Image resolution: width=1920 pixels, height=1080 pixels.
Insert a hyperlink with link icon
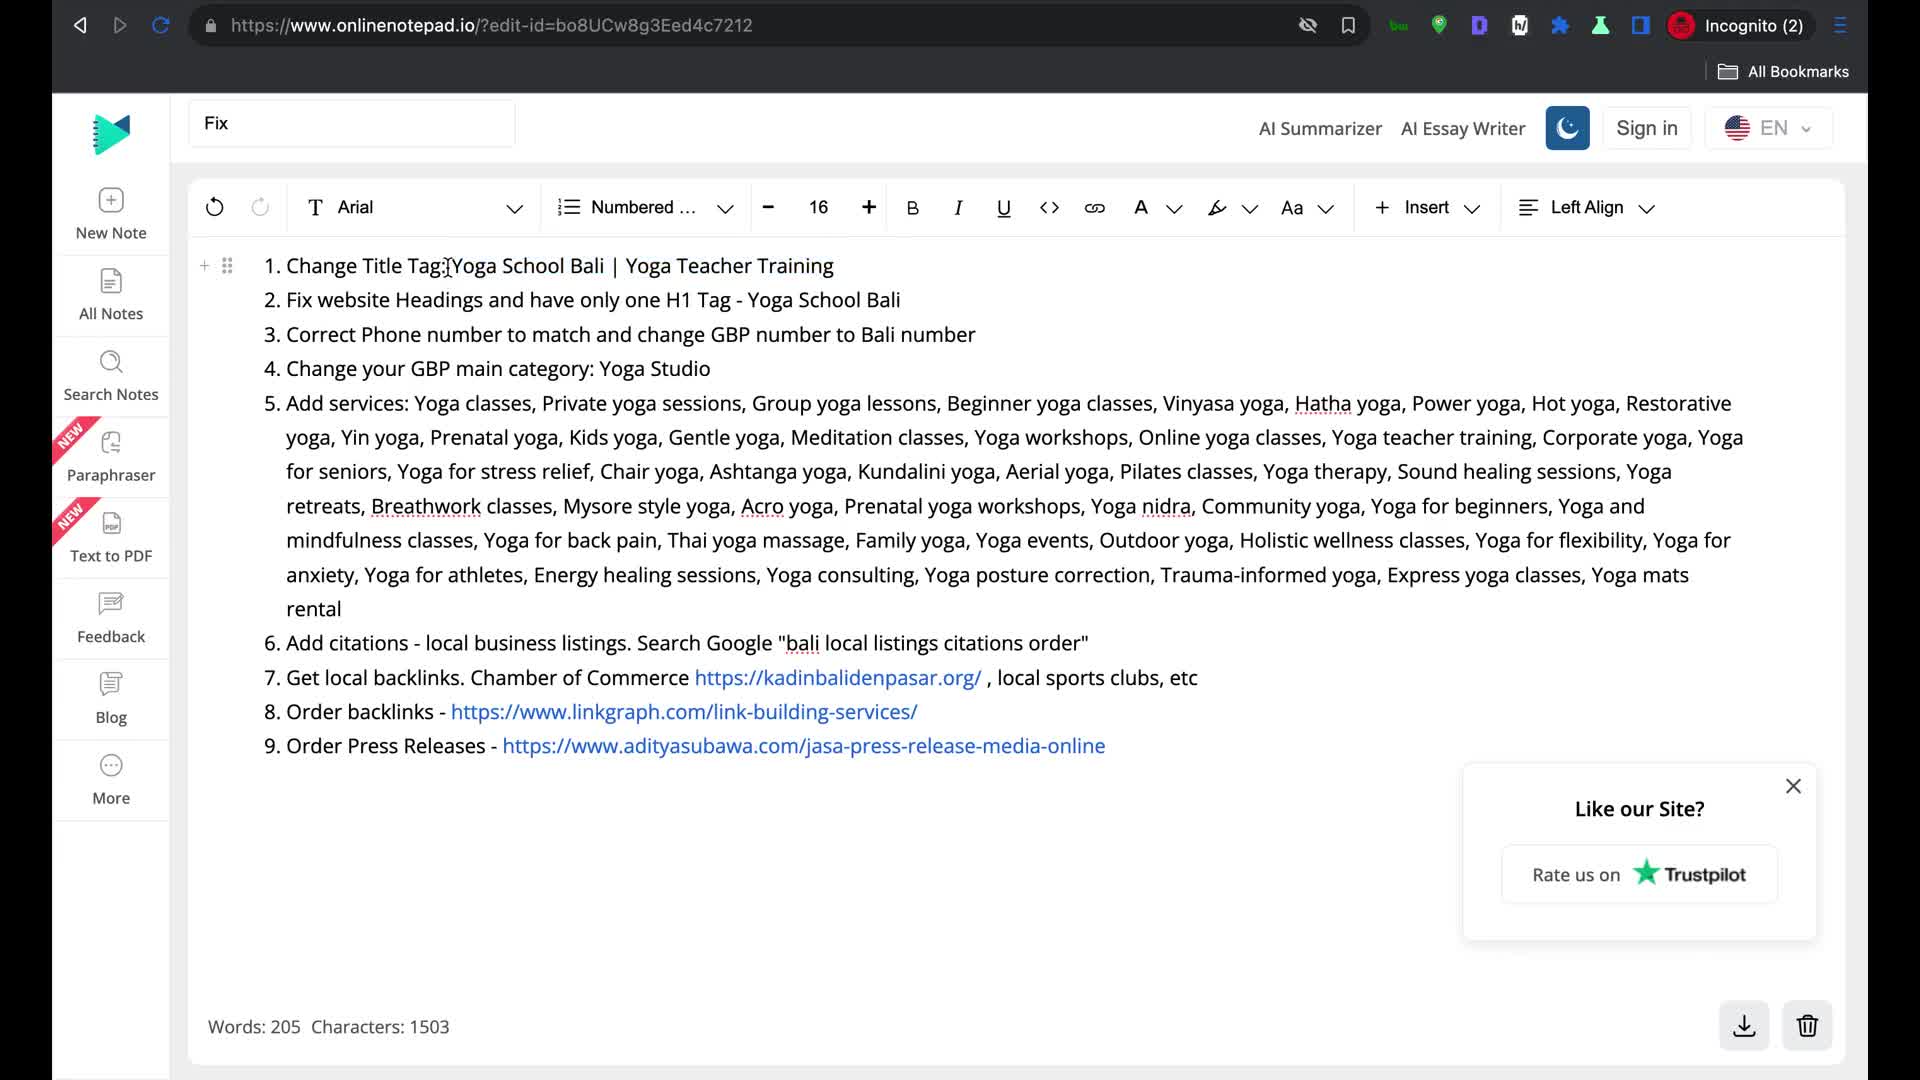(1094, 207)
